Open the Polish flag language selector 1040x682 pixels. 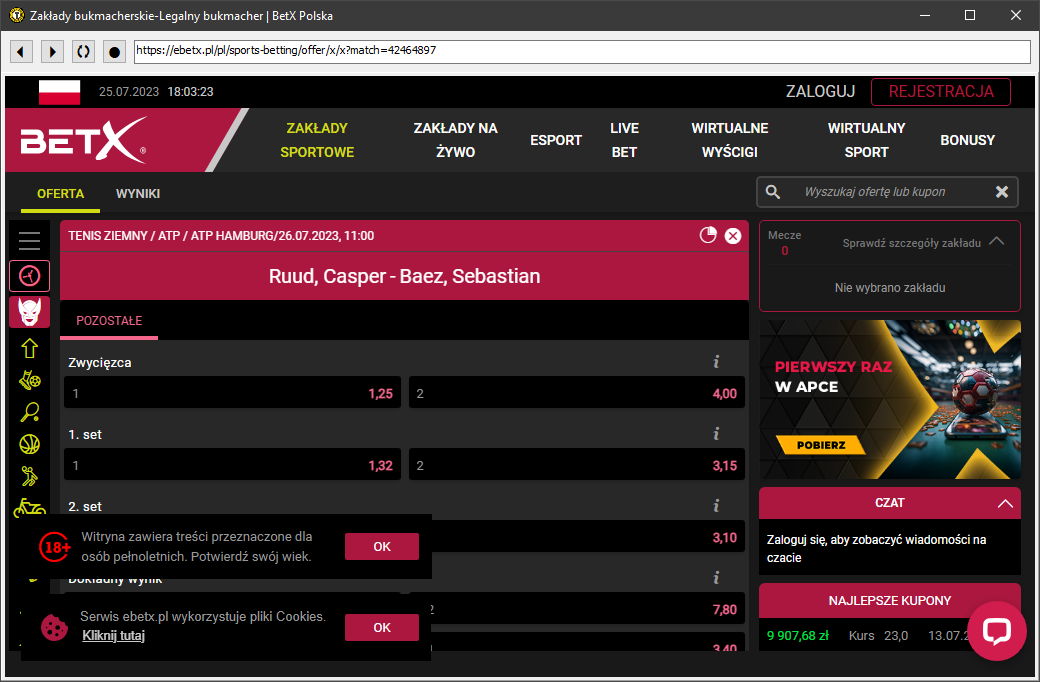(x=59, y=92)
